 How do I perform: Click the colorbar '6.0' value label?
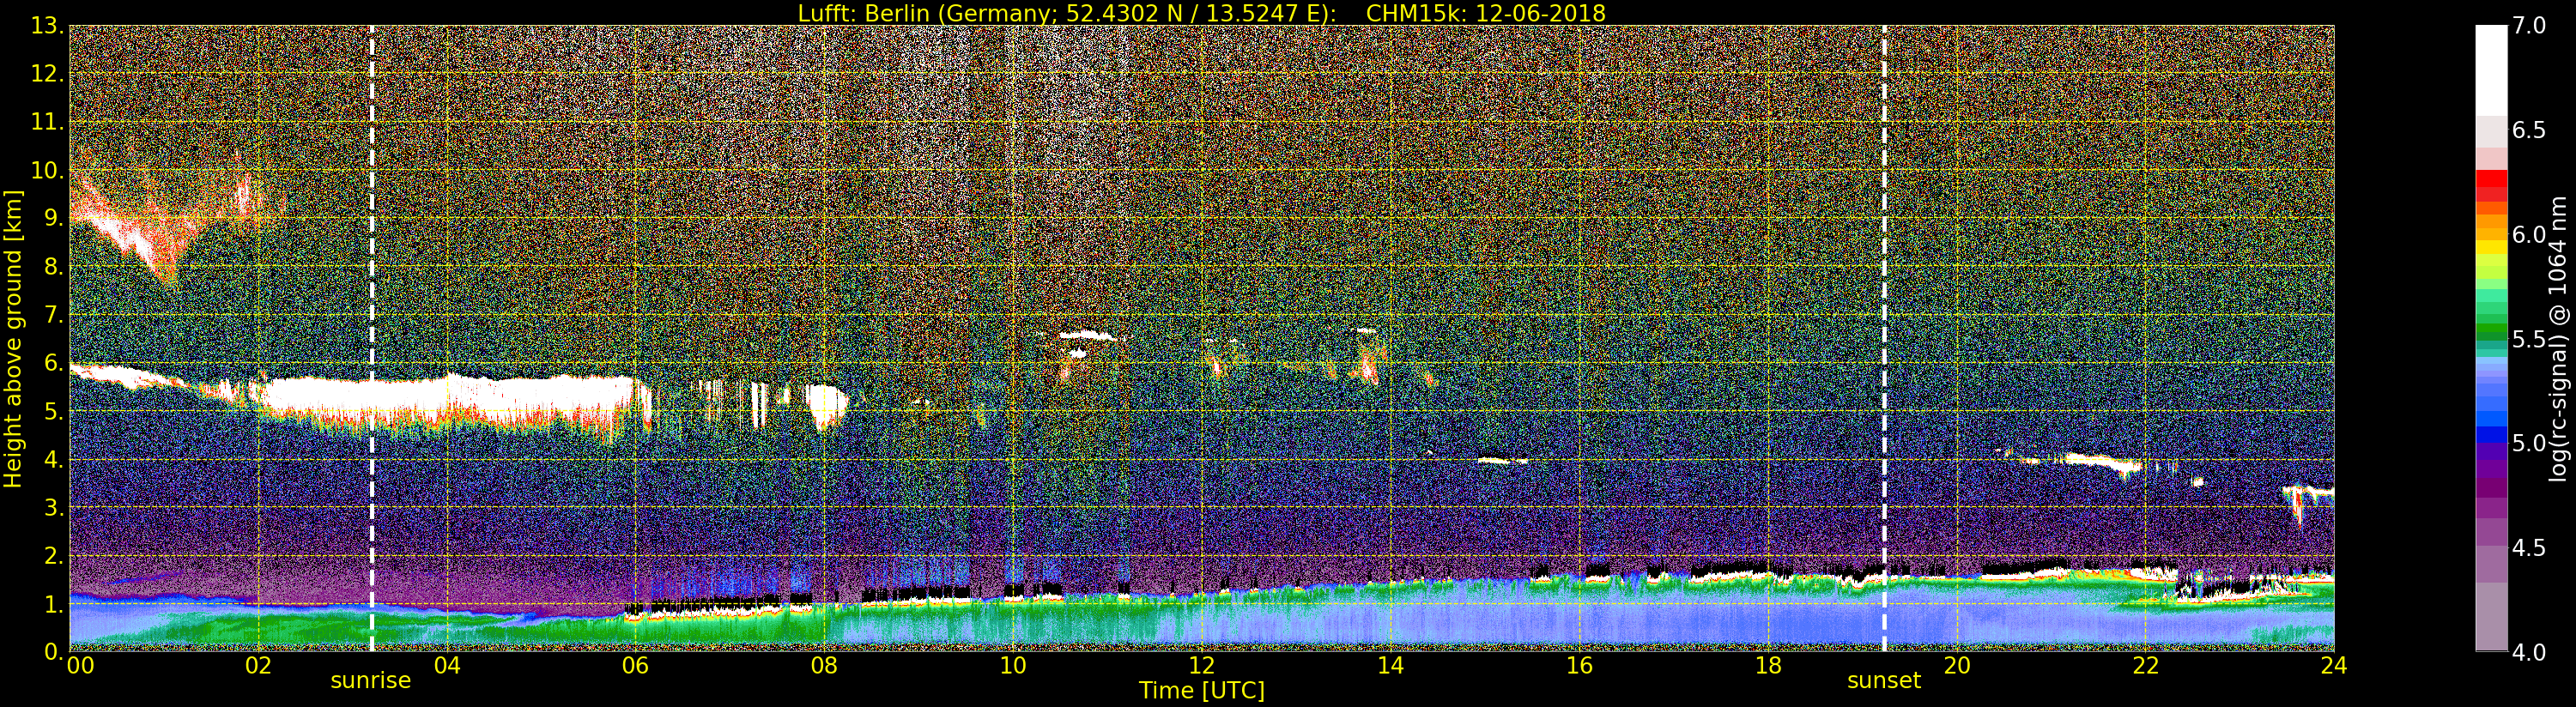click(2529, 234)
